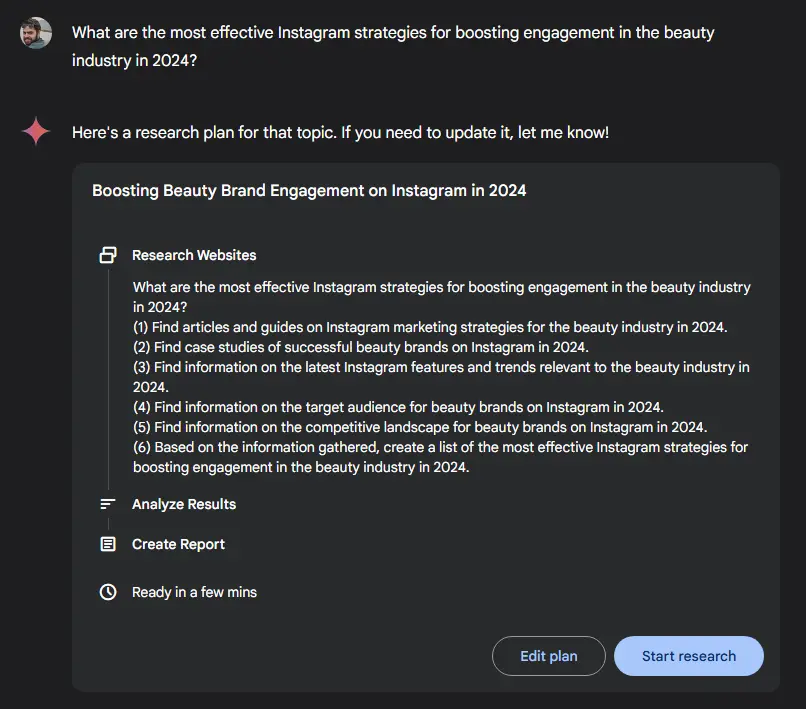Expand the Create Report step
This screenshot has height=709, width=806.
(178, 544)
